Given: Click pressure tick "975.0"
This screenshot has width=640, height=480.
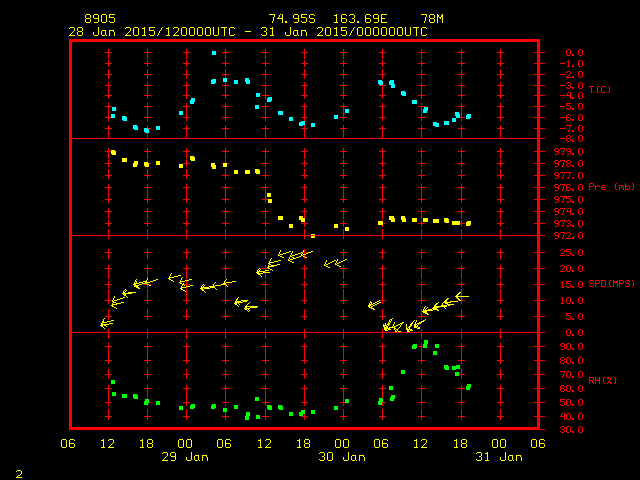Looking at the screenshot, I should (569, 200).
